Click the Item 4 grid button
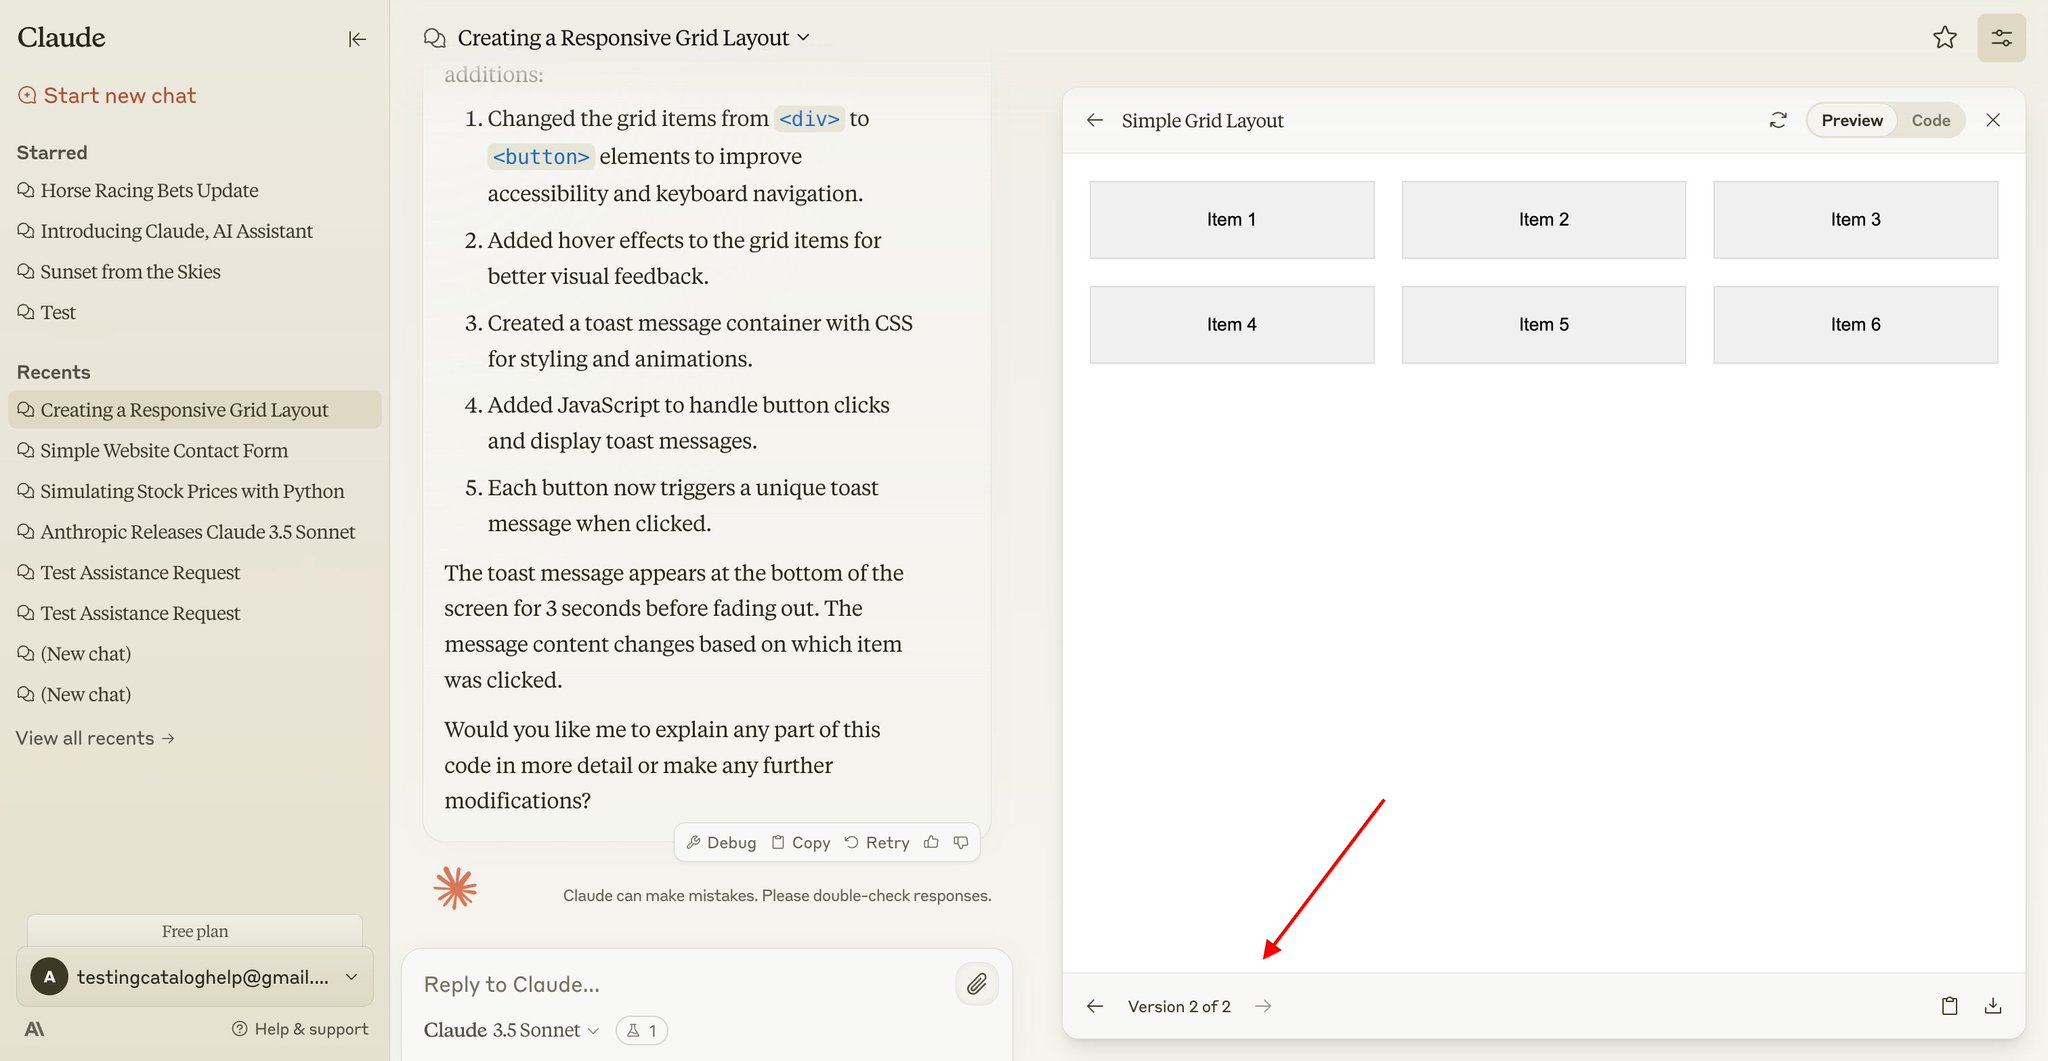2048x1061 pixels. click(1231, 325)
